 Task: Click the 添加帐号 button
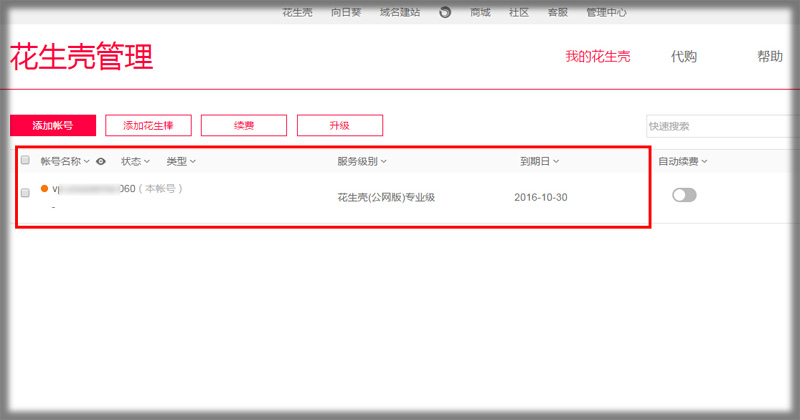[x=53, y=126]
